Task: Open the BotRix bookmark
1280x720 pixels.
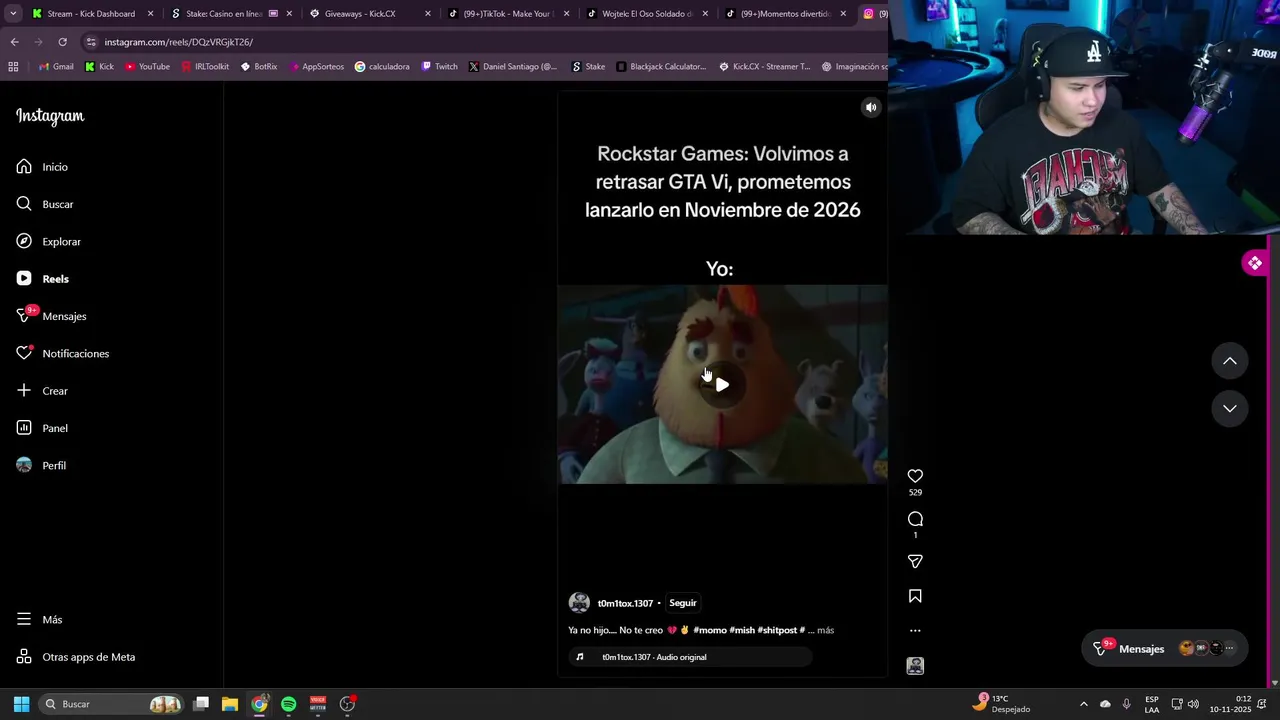Action: [x=259, y=67]
